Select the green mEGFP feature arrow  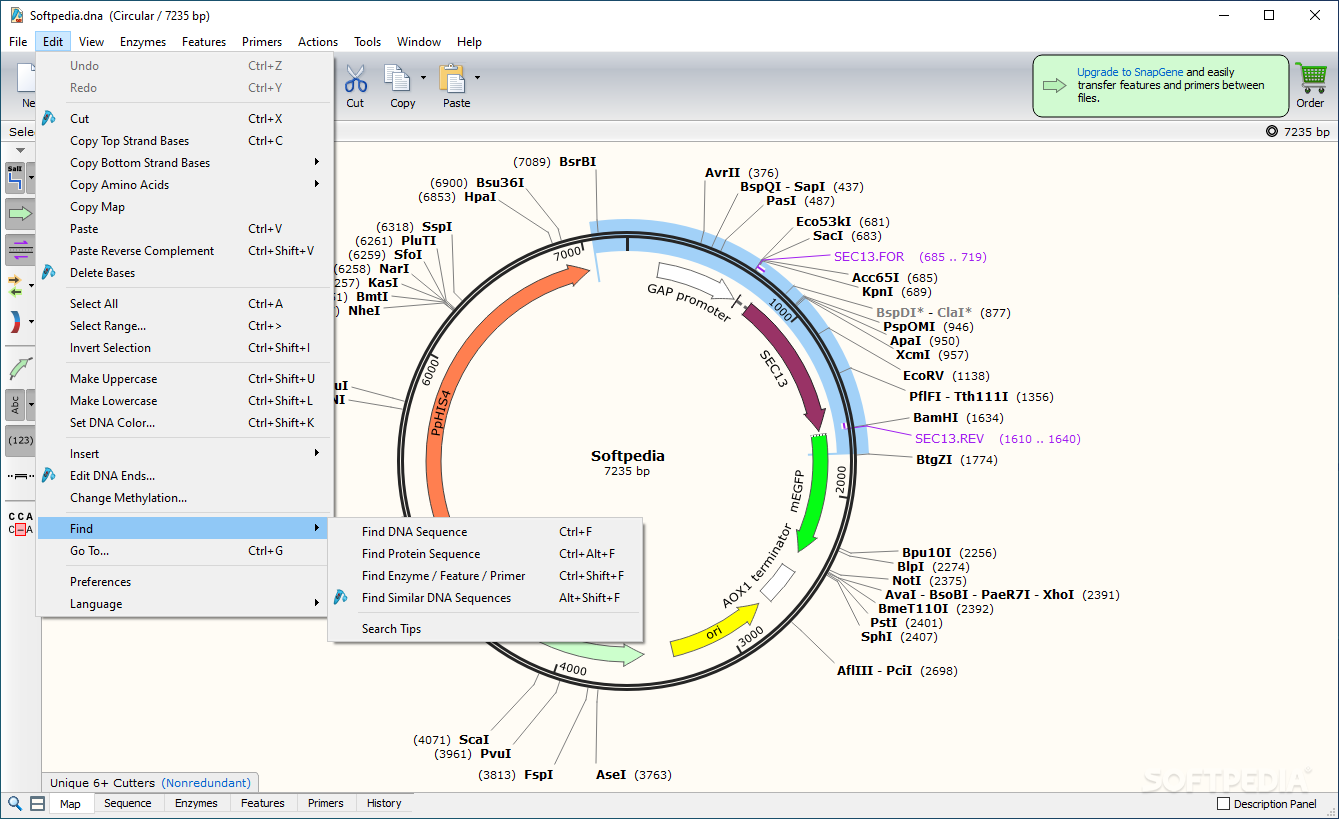pyautogui.click(x=817, y=492)
